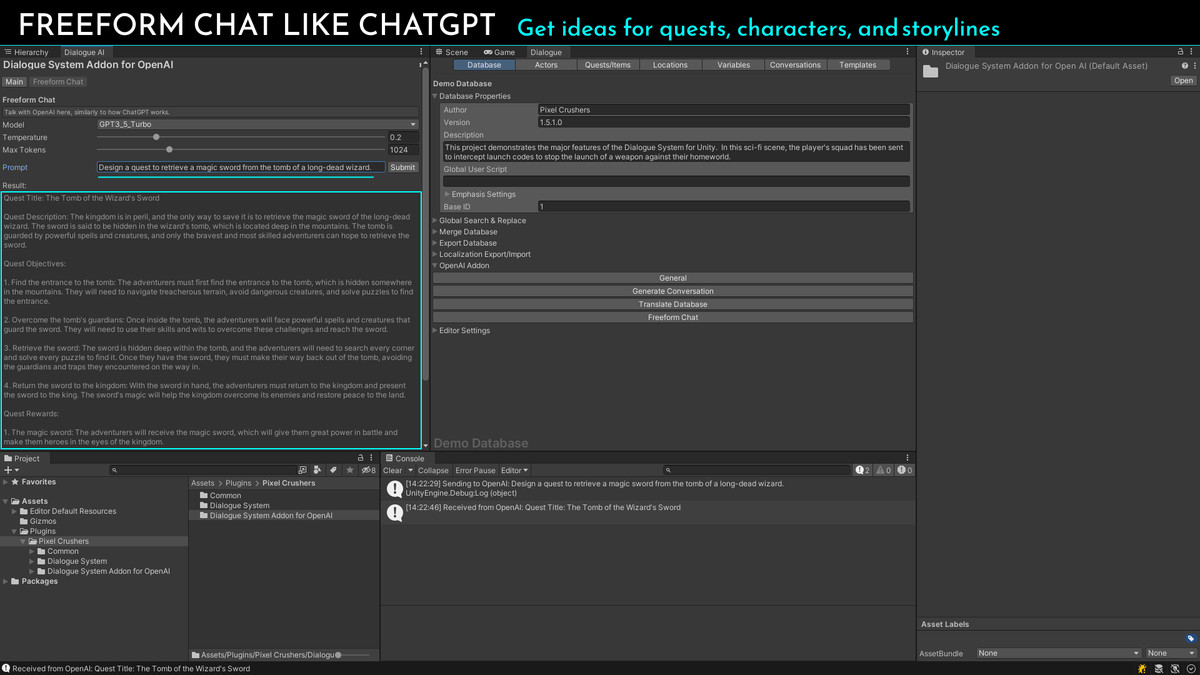Image resolution: width=1200 pixels, height=675 pixels.
Task: Open the AssetBundle name dropdown
Action: point(1058,653)
